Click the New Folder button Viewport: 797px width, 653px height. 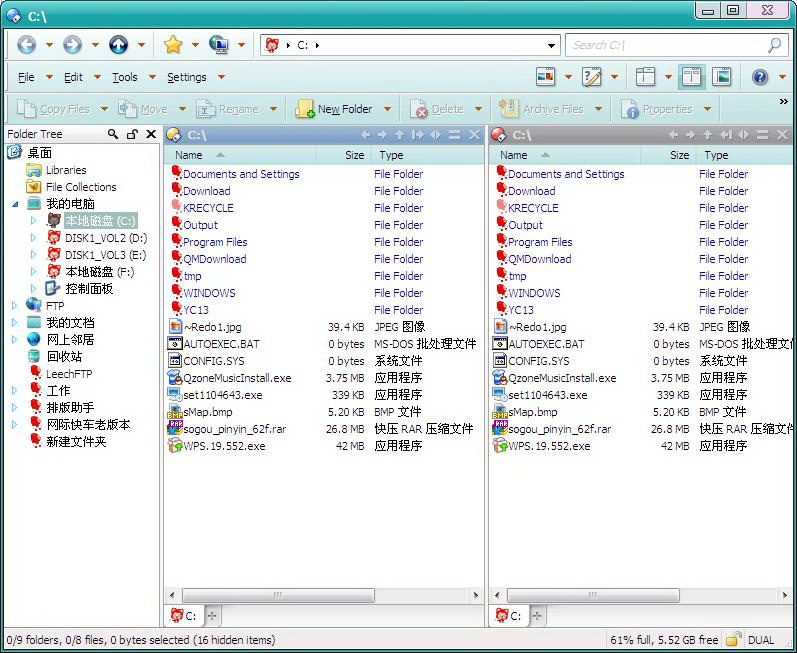(x=334, y=109)
